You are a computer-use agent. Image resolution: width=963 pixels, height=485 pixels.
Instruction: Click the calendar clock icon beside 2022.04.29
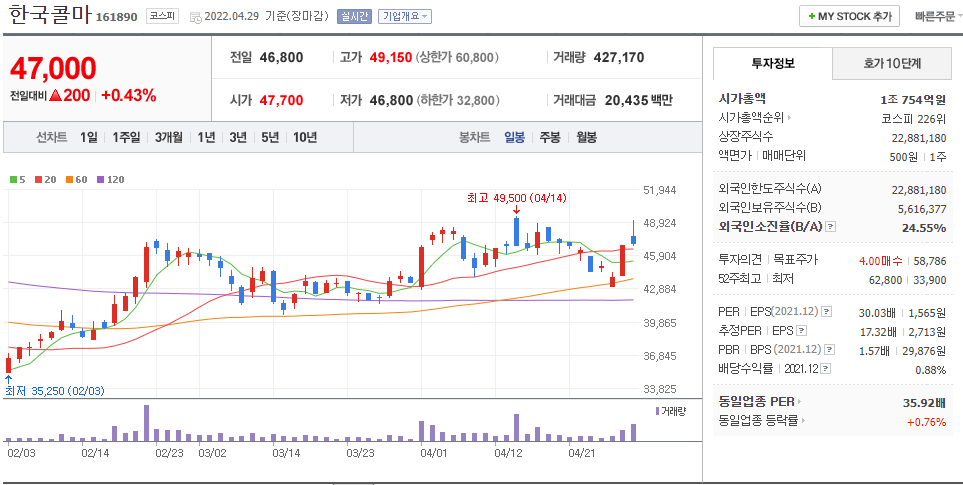click(195, 17)
